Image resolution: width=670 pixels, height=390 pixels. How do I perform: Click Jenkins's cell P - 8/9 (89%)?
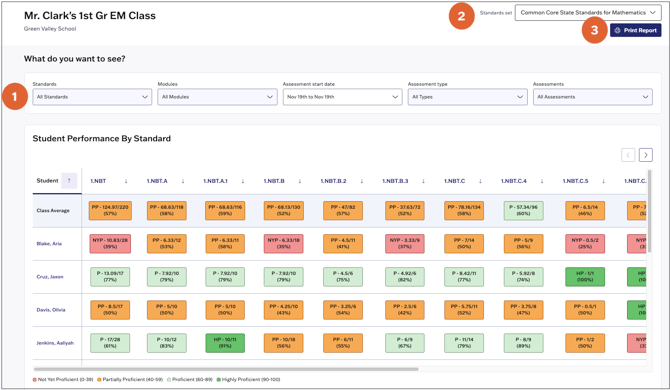[523, 343]
